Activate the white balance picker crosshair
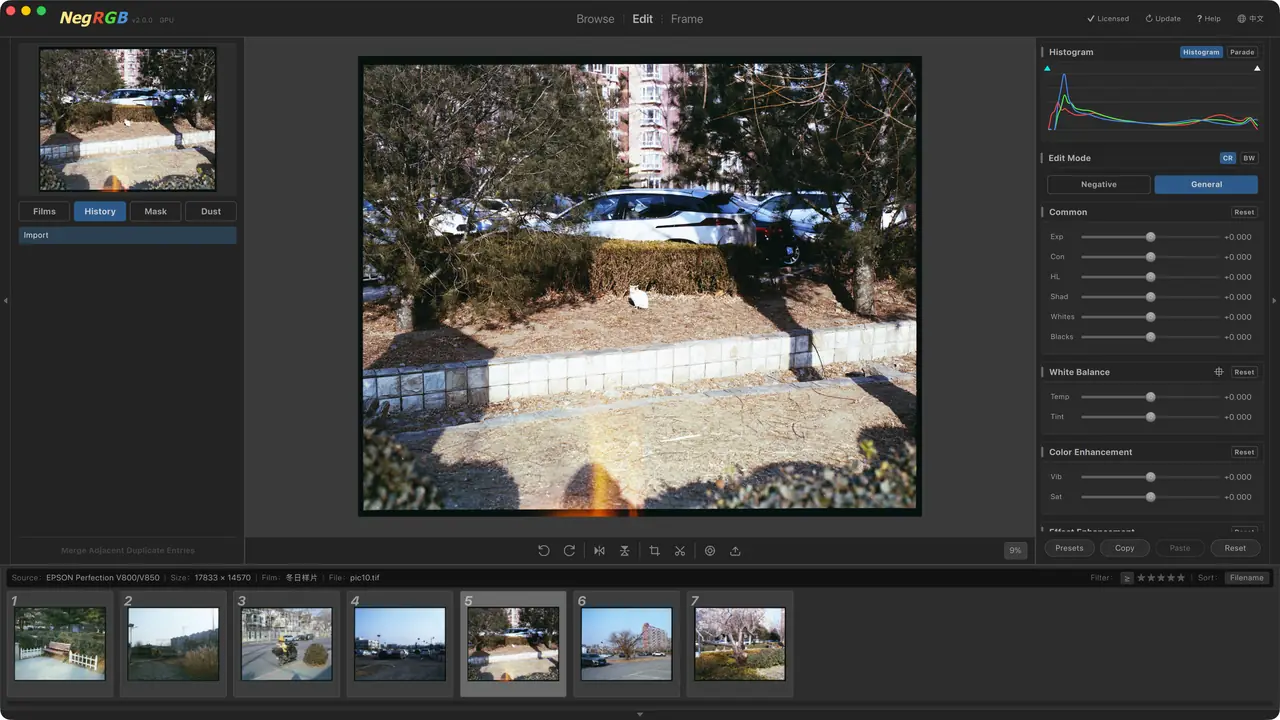The width and height of the screenshot is (1280, 720). click(x=1219, y=372)
